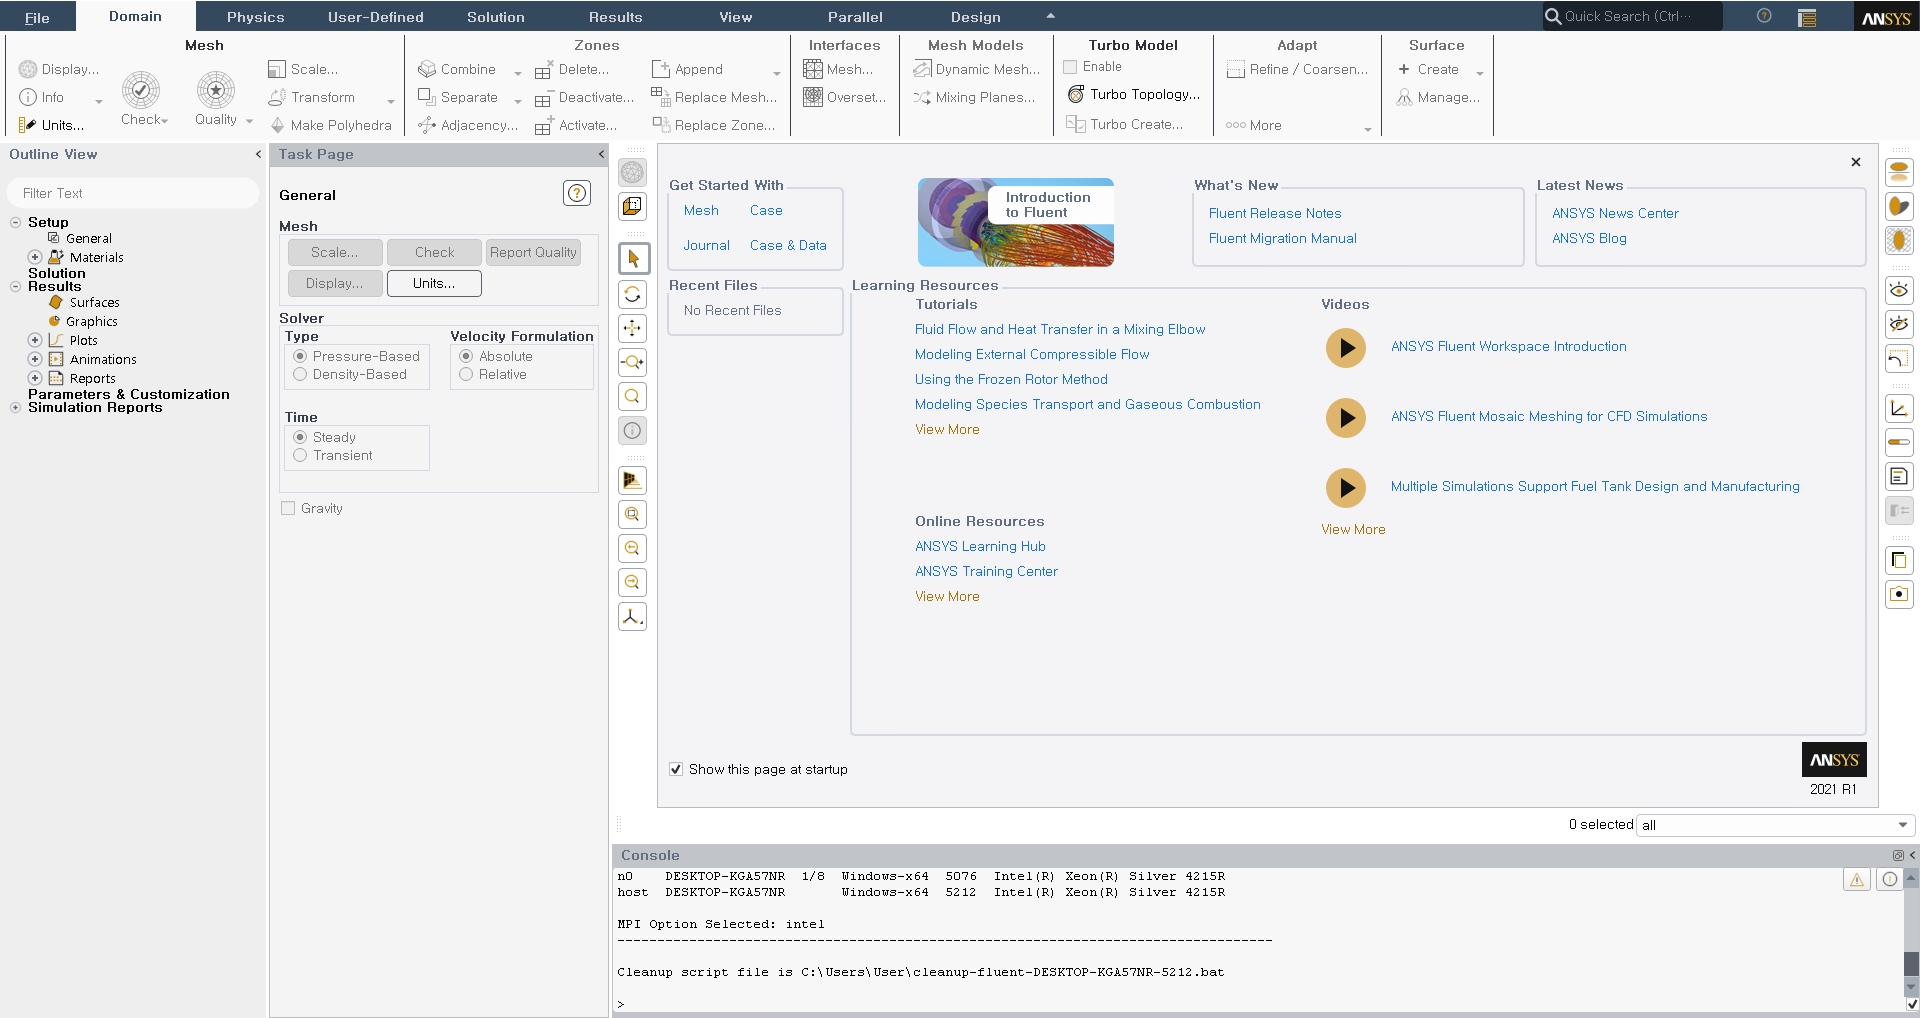1920x1018 pixels.
Task: Play ANSYS Fluent Workspace Introduction video
Action: (x=1346, y=348)
